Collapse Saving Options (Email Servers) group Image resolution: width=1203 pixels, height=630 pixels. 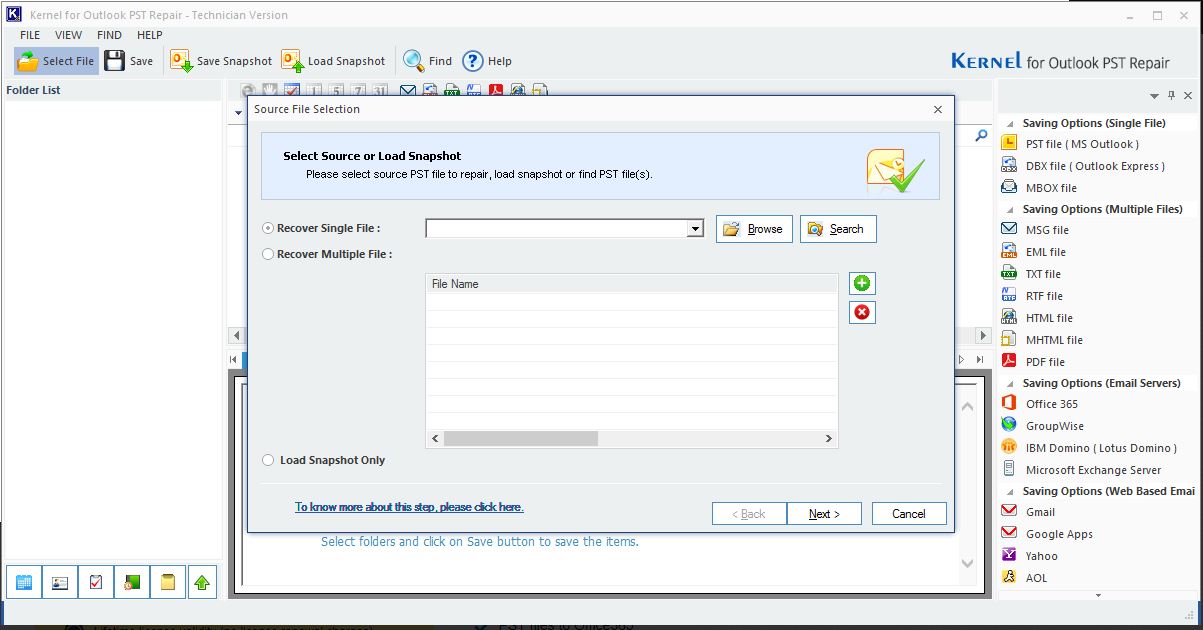tap(1009, 384)
